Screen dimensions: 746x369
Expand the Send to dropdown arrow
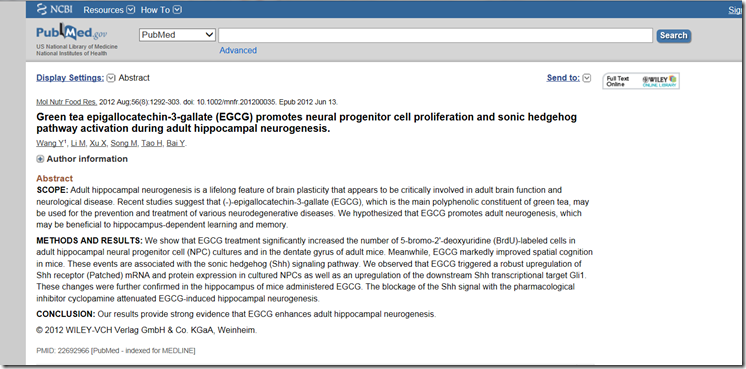point(587,78)
